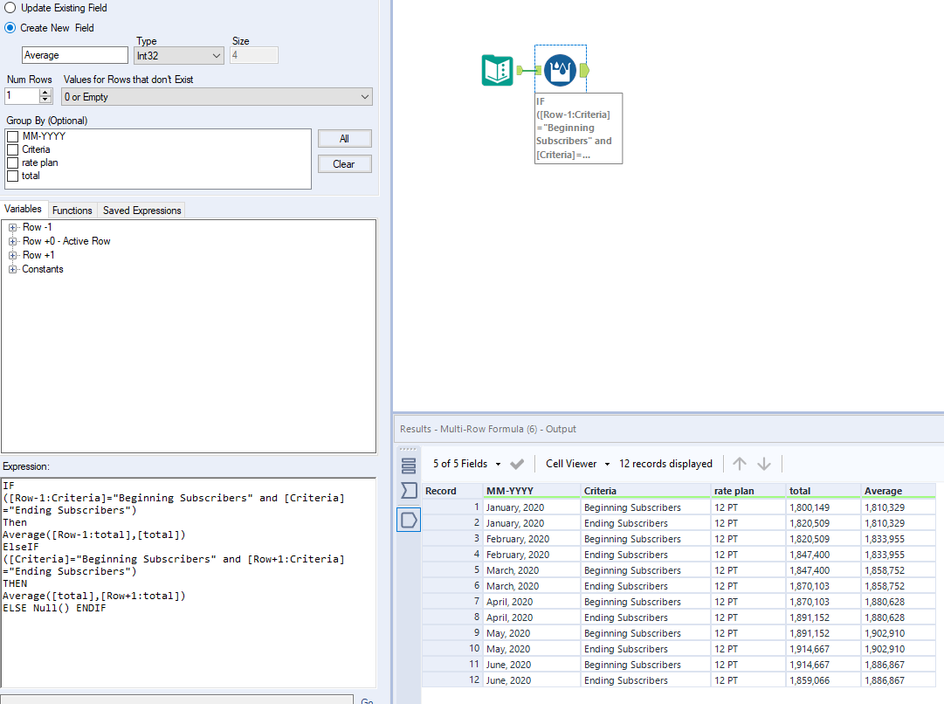Open Values for Rows that don't Exist dropdown

coord(217,97)
